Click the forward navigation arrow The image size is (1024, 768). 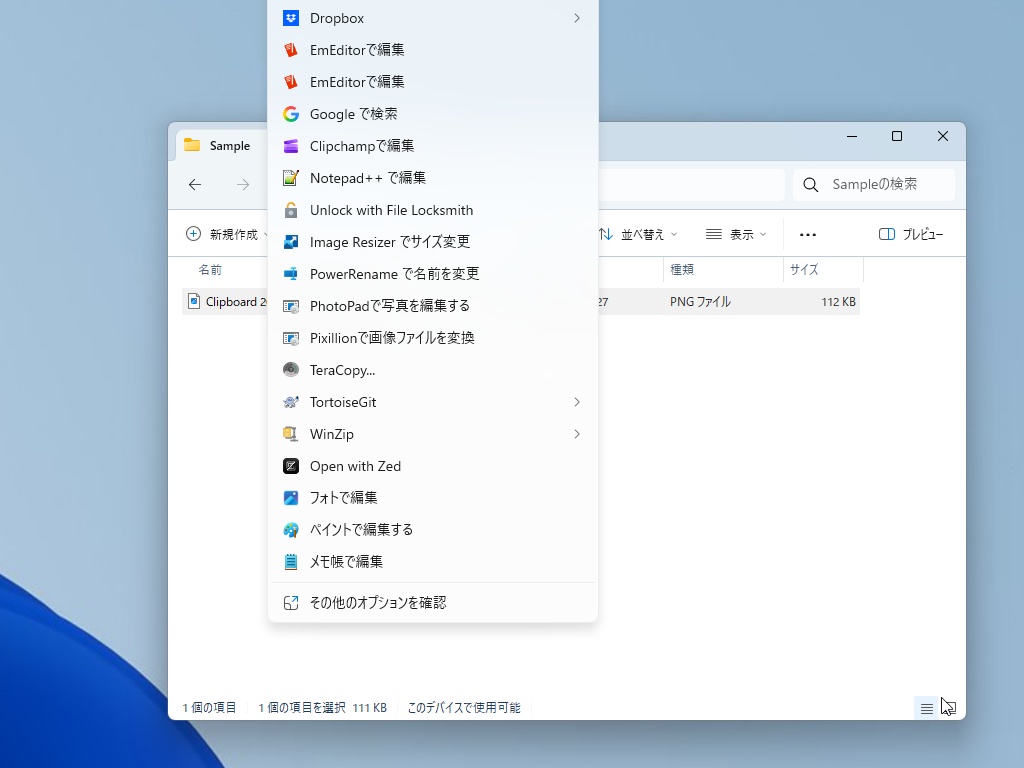pyautogui.click(x=243, y=185)
